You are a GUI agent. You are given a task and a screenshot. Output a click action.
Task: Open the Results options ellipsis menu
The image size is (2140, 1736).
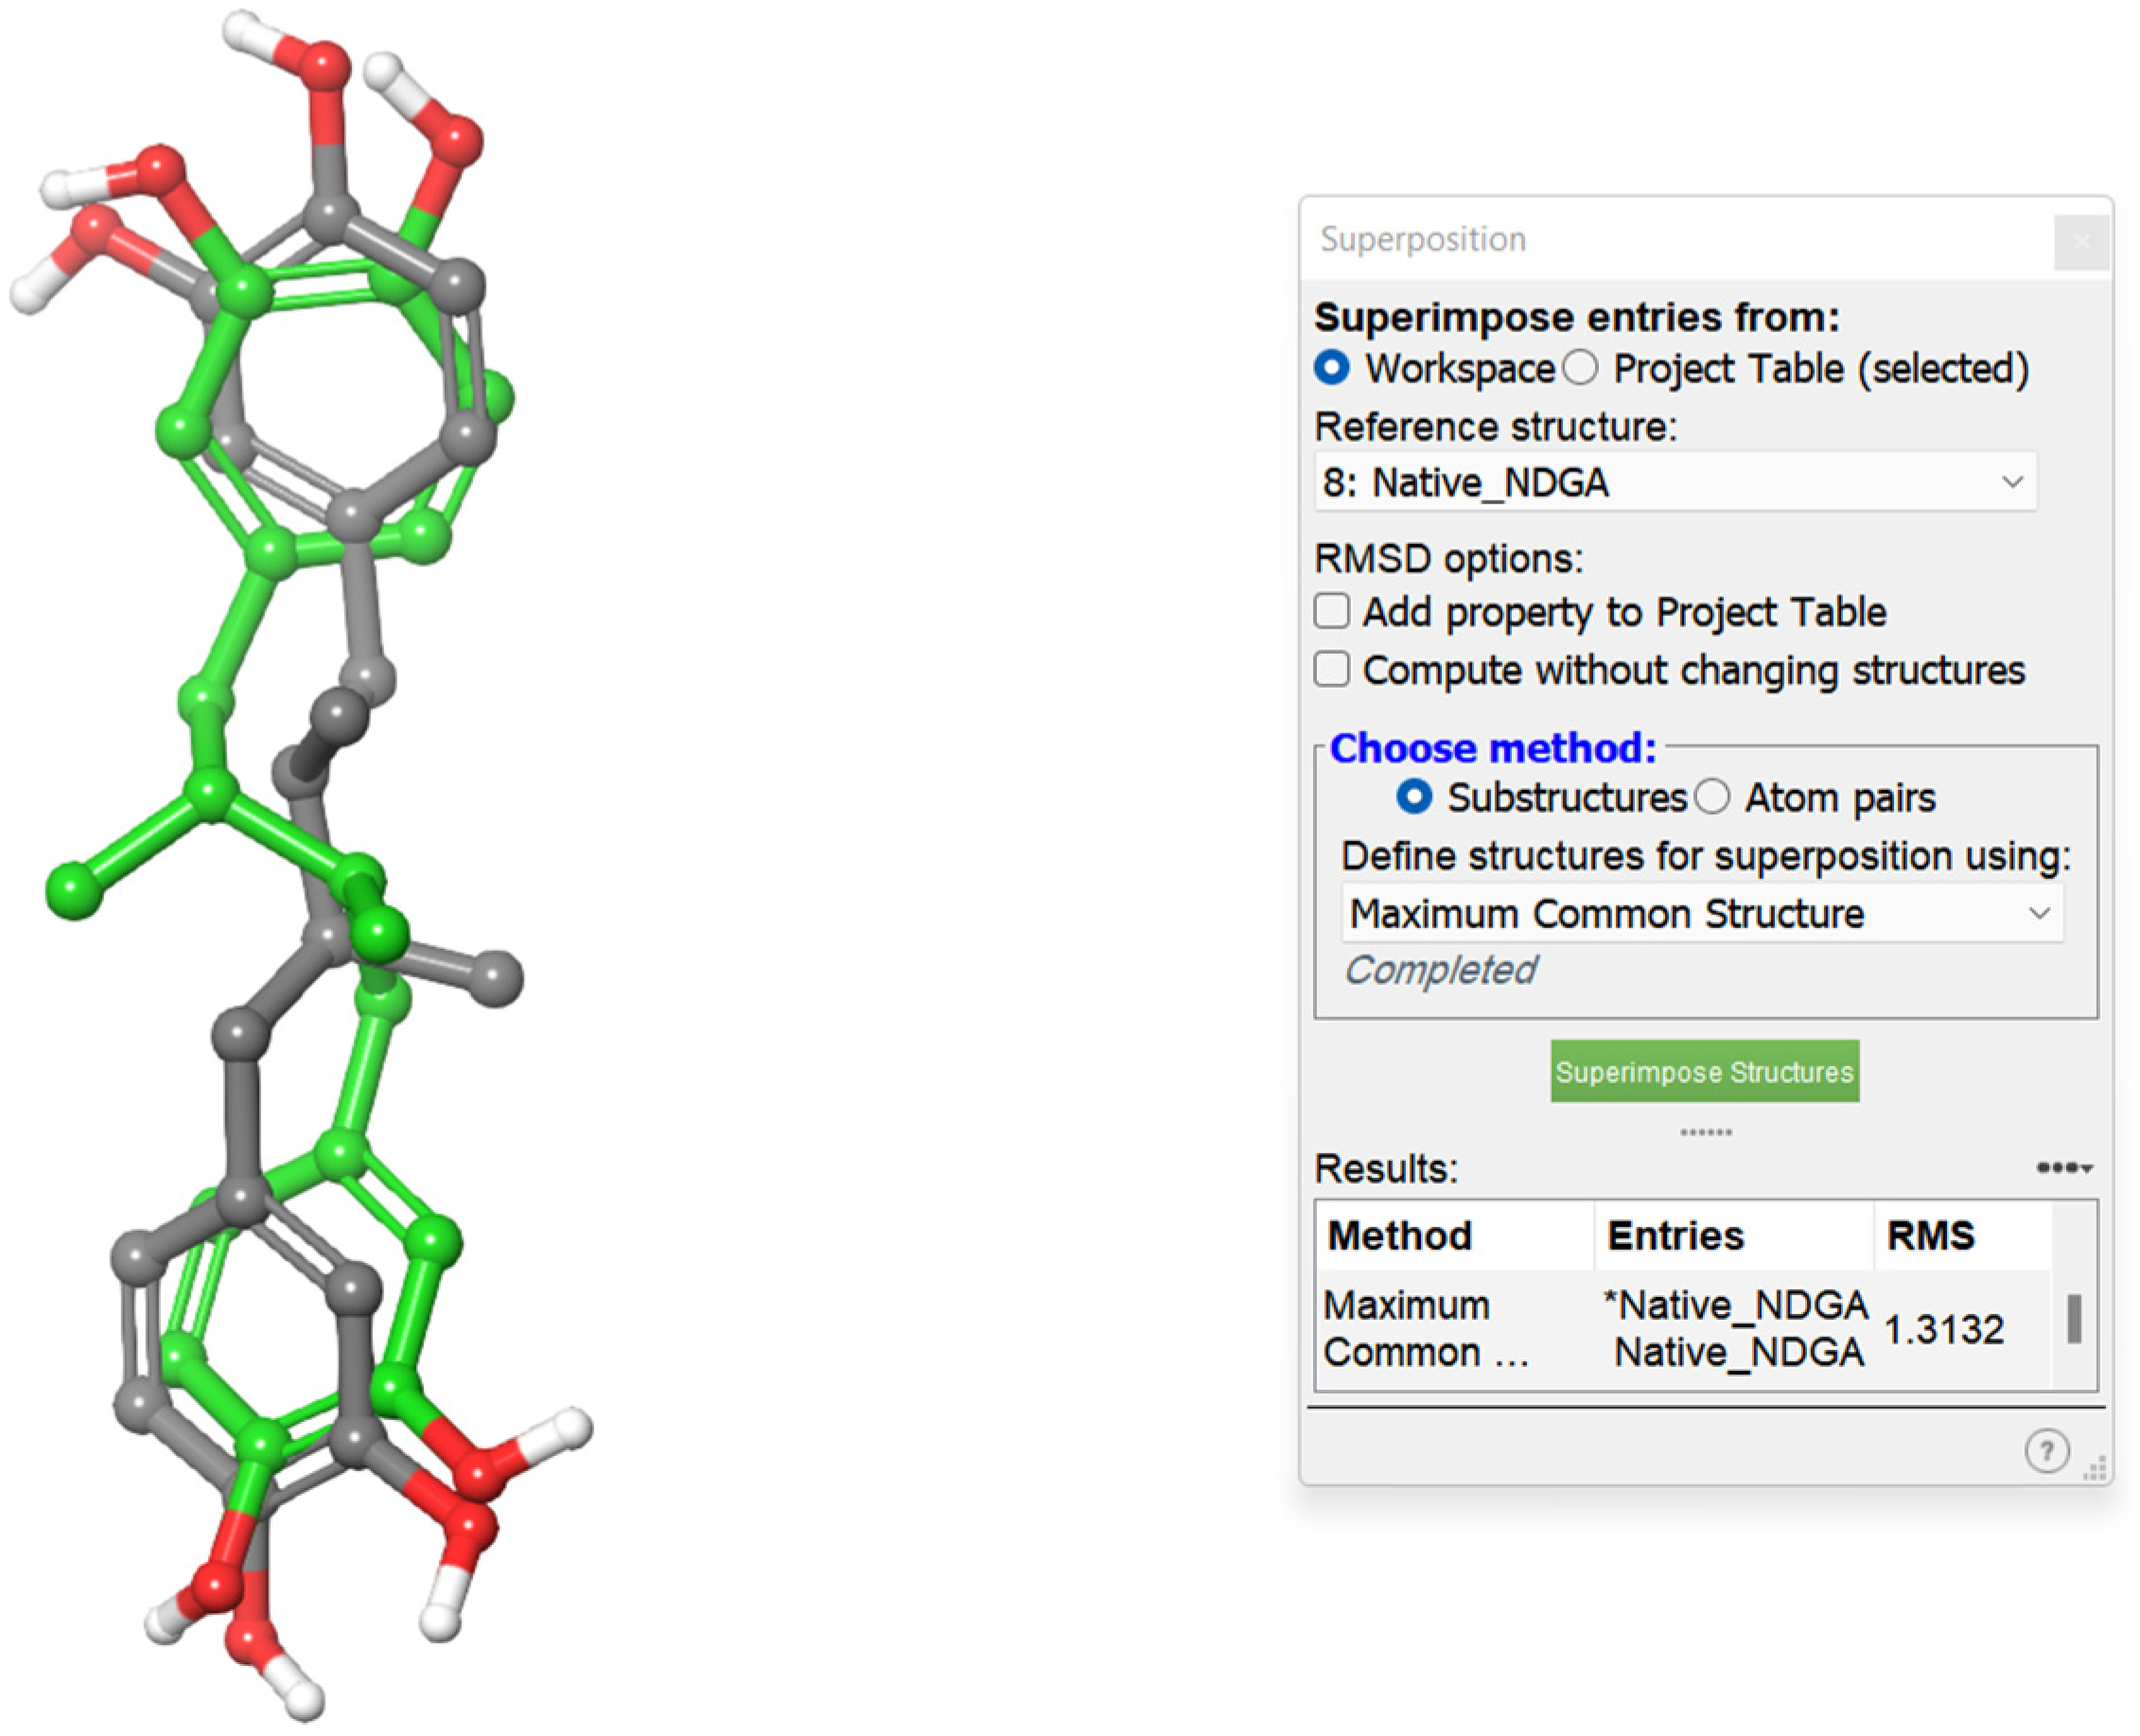click(2064, 1167)
